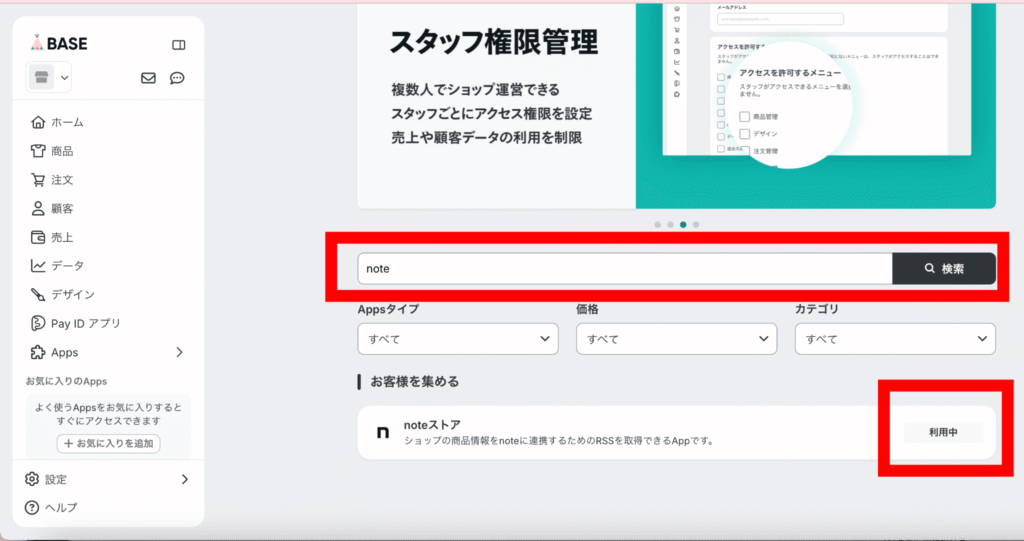Click the お気に入りのApps label
This screenshot has width=1024, height=541.
tap(66, 381)
